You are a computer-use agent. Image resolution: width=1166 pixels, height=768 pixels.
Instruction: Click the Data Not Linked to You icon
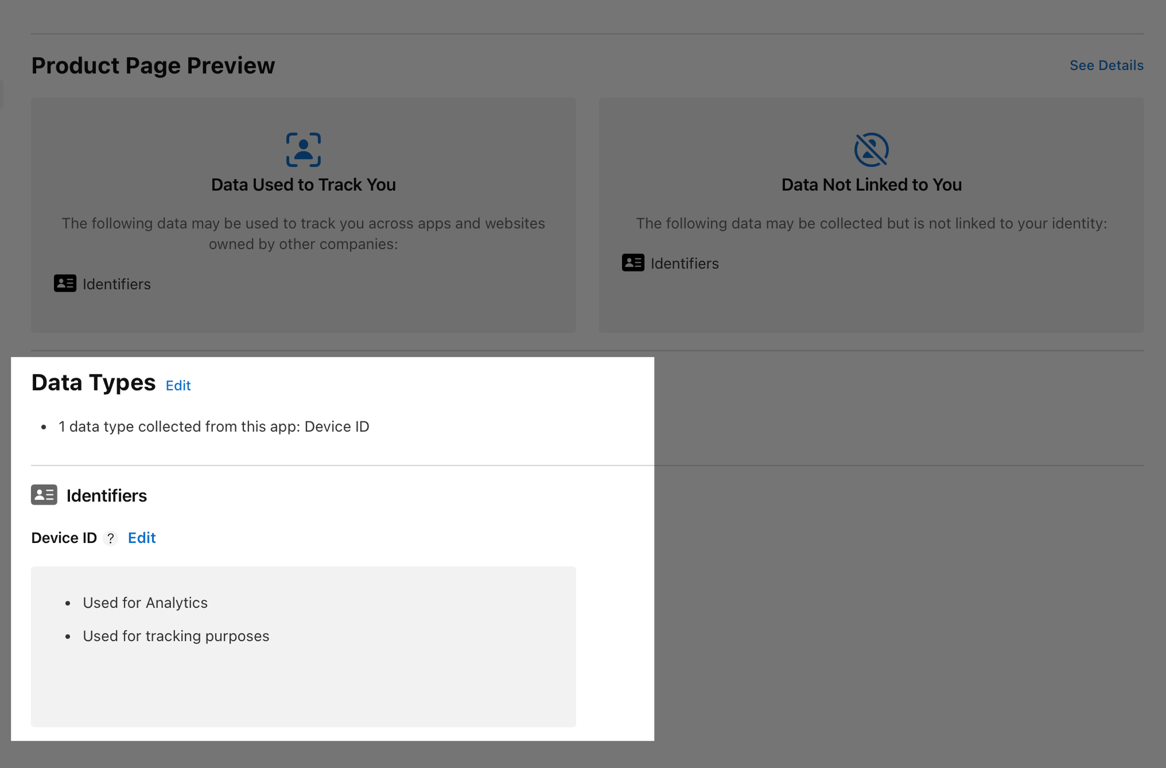click(x=872, y=149)
